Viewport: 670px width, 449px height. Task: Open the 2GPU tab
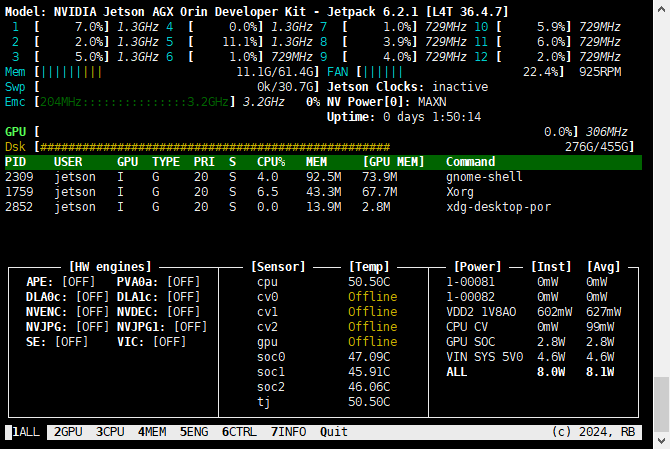pyautogui.click(x=68, y=432)
